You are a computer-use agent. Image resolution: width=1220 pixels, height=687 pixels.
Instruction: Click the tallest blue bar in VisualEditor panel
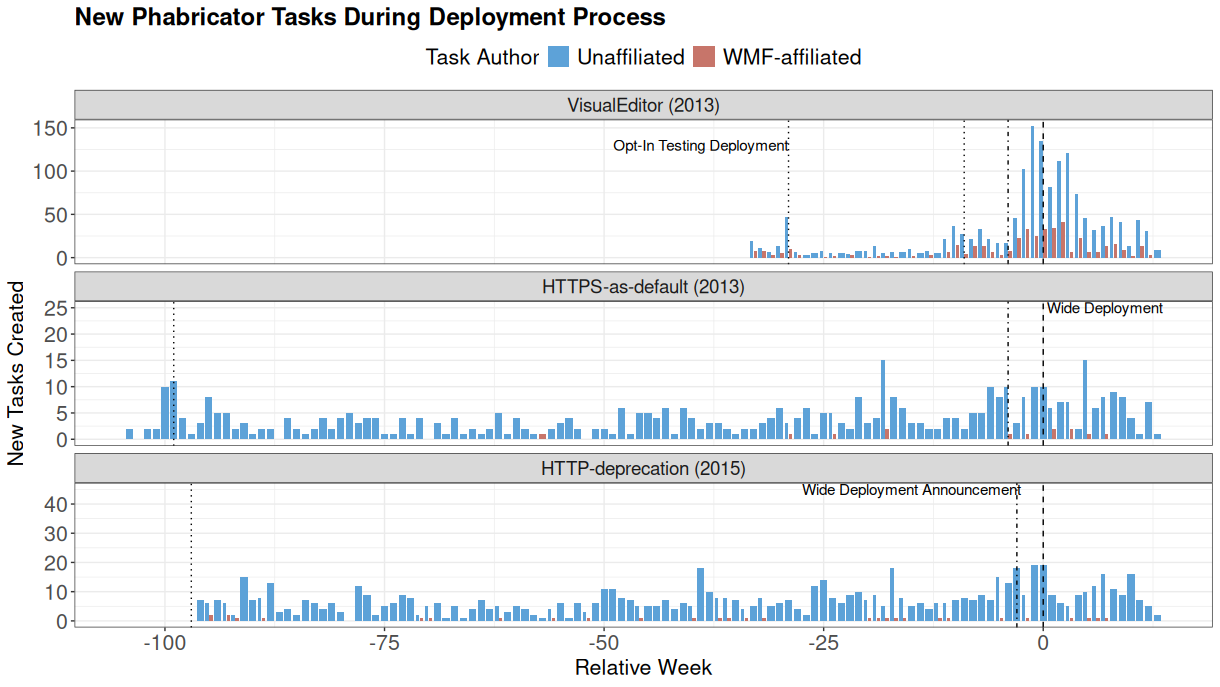(x=1032, y=192)
